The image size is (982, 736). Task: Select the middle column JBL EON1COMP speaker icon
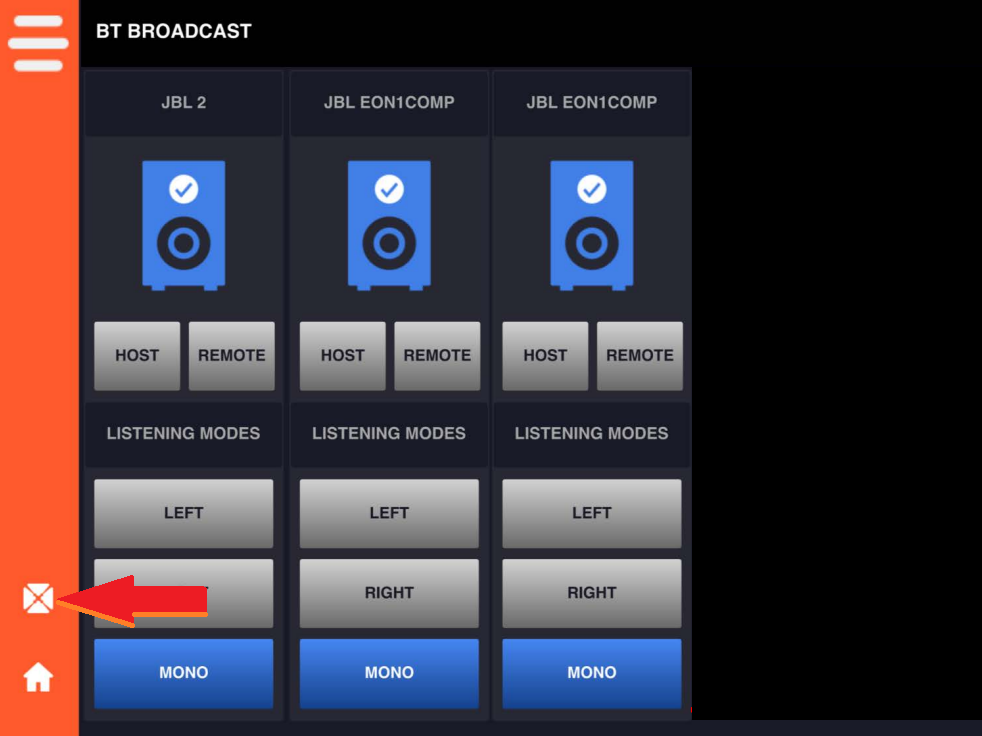point(389,225)
